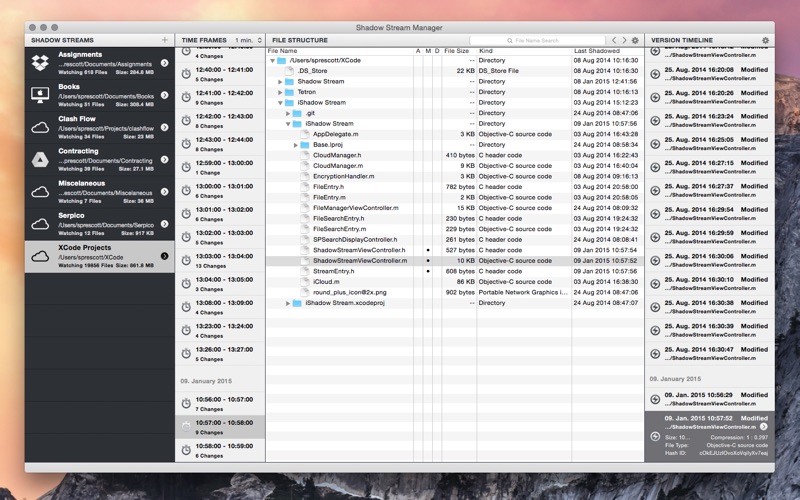Image resolution: width=800 pixels, height=500 pixels.
Task: Click version icon for 09. Jan. 2015 10:56:29
Action: click(656, 399)
